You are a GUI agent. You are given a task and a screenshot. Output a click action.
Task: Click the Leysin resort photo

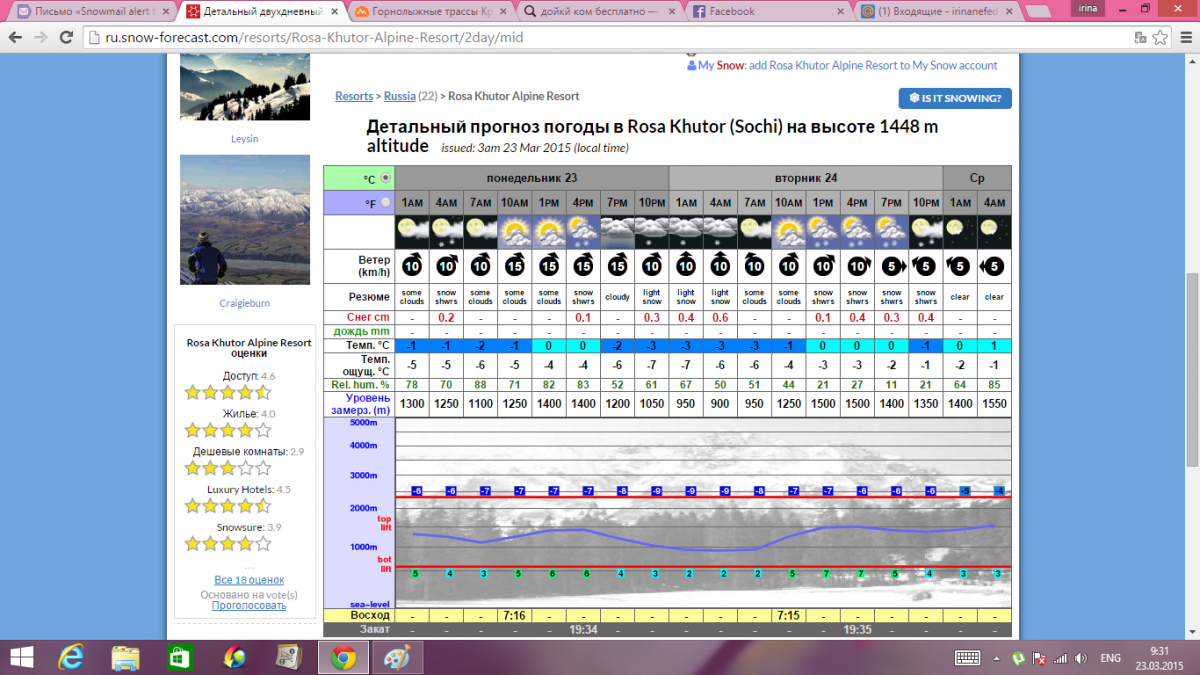245,88
